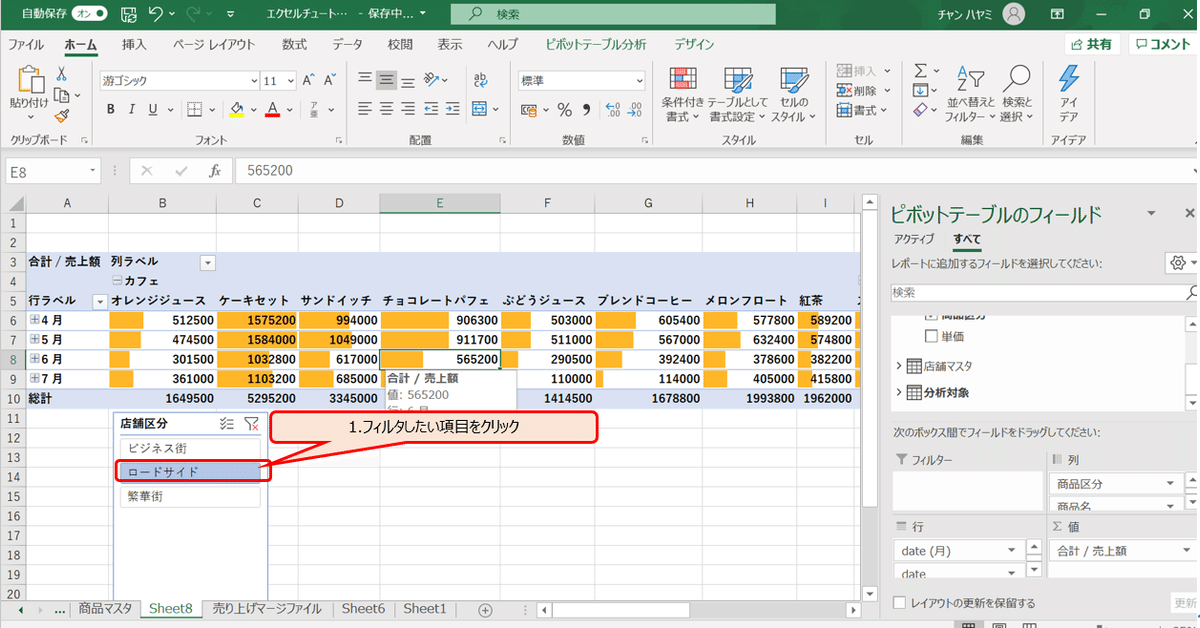Click the Ideas (アイデア) lightning icon
This screenshot has width=1200, height=628.
click(x=1068, y=96)
